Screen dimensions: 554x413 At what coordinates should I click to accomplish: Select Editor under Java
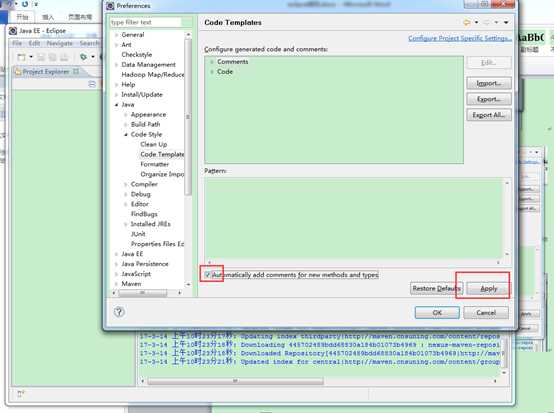coord(140,204)
